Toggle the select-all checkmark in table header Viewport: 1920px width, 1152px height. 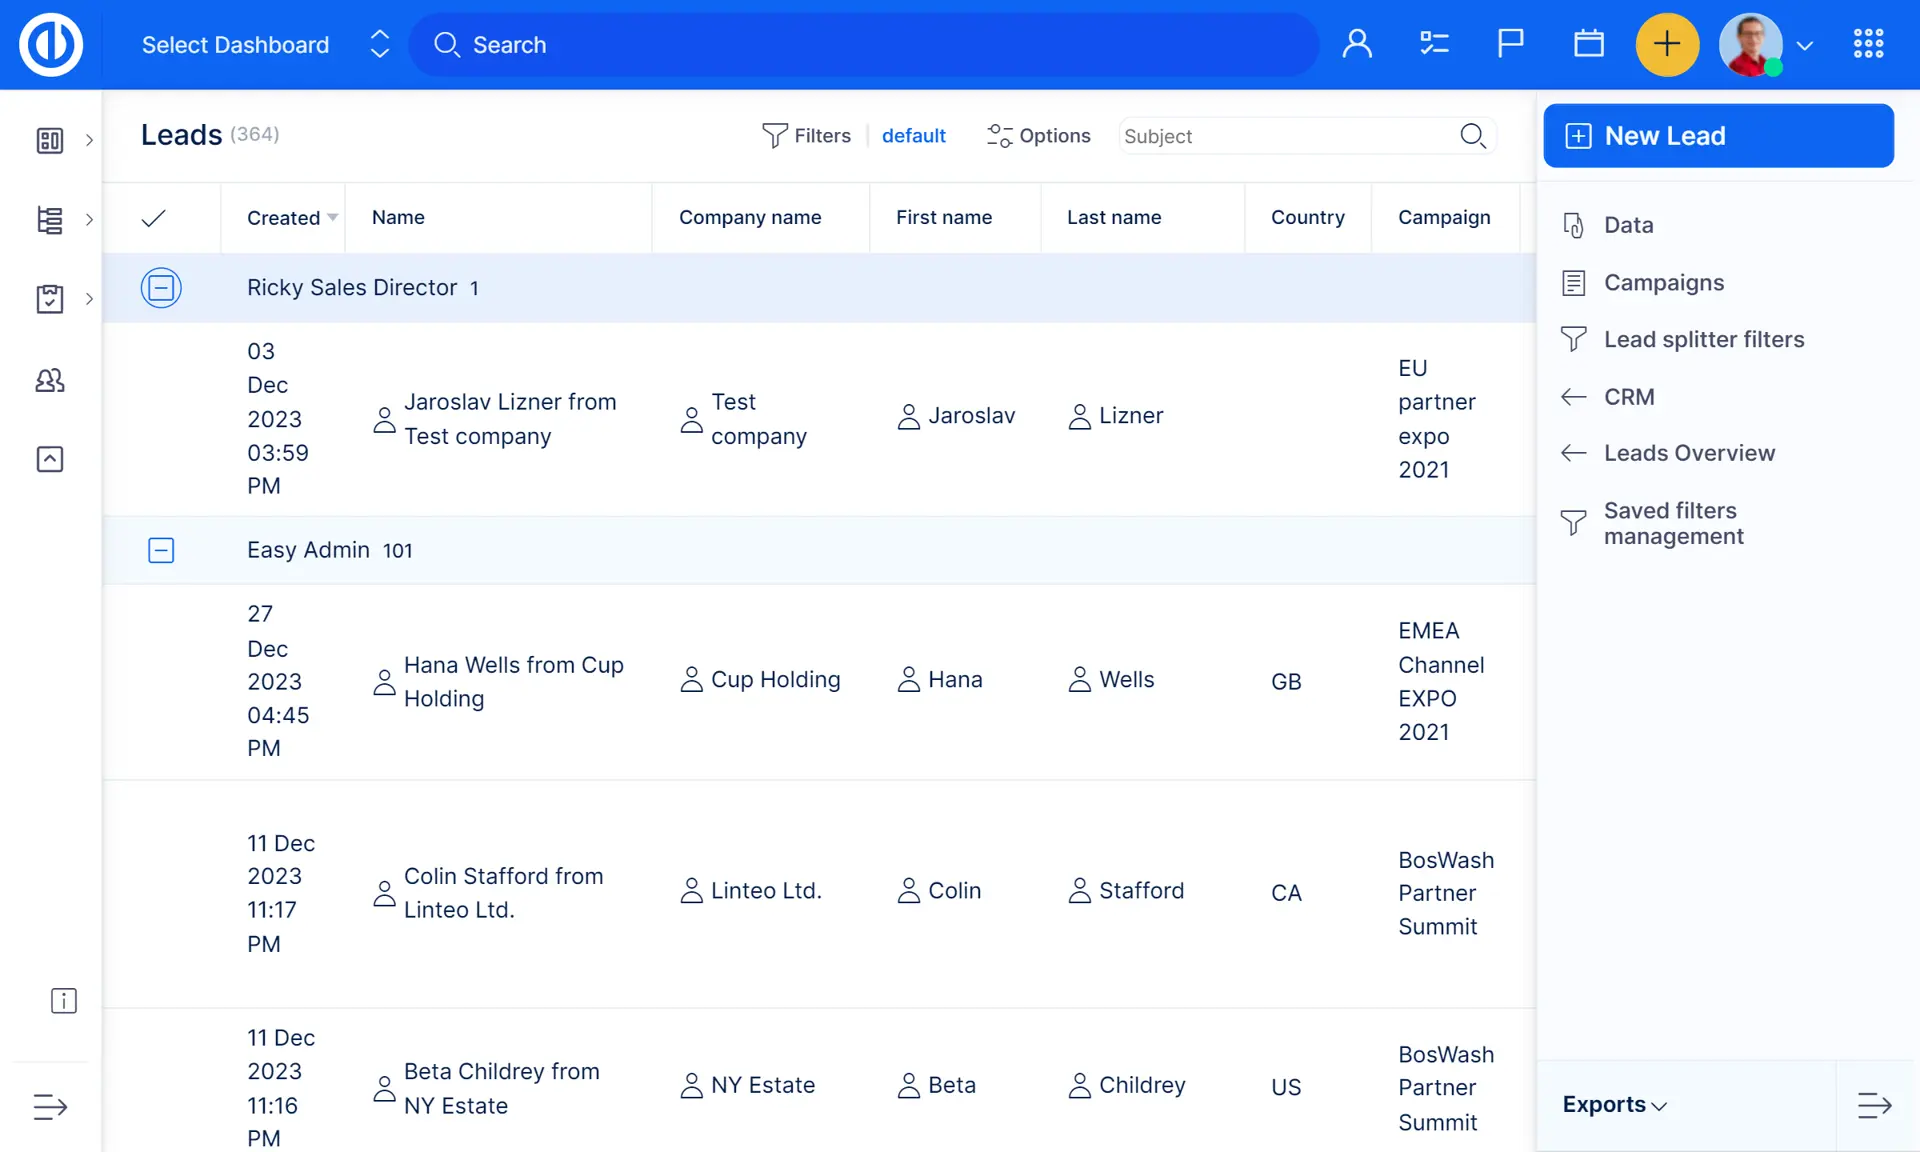click(x=153, y=218)
